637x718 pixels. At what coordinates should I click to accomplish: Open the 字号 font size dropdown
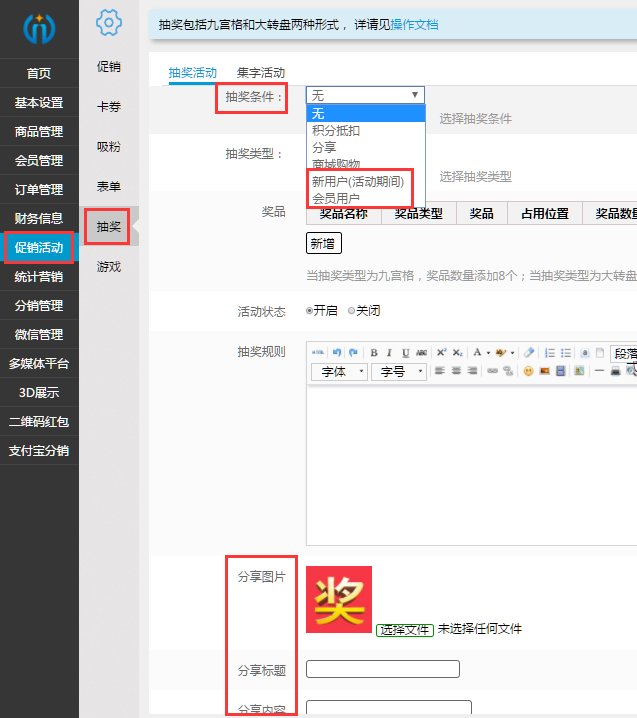399,371
